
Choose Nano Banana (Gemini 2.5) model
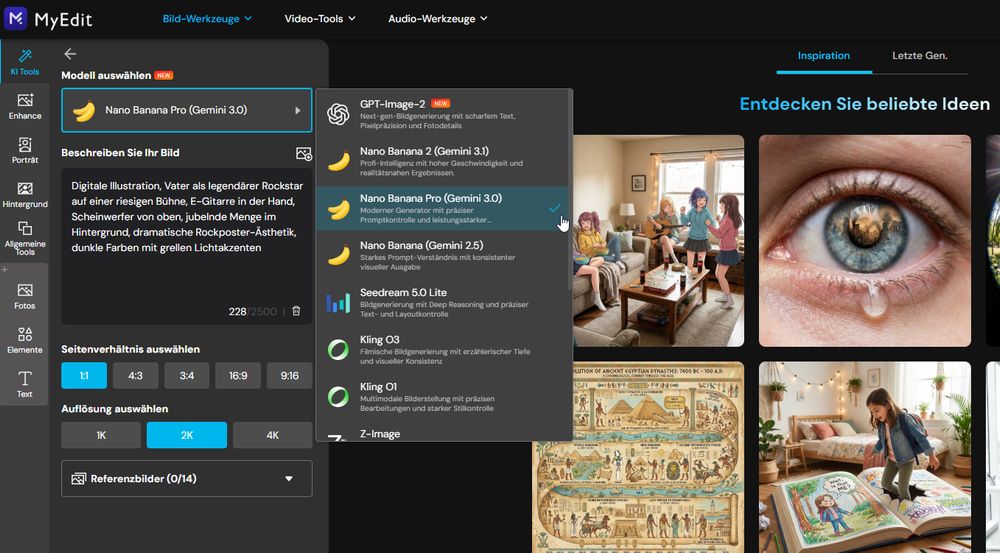443,255
